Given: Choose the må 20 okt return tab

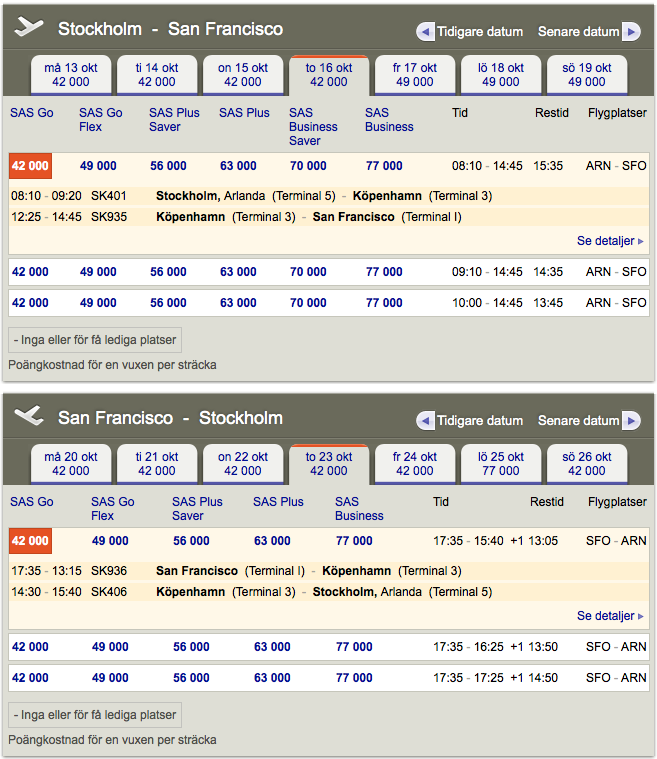Looking at the screenshot, I should (x=71, y=464).
